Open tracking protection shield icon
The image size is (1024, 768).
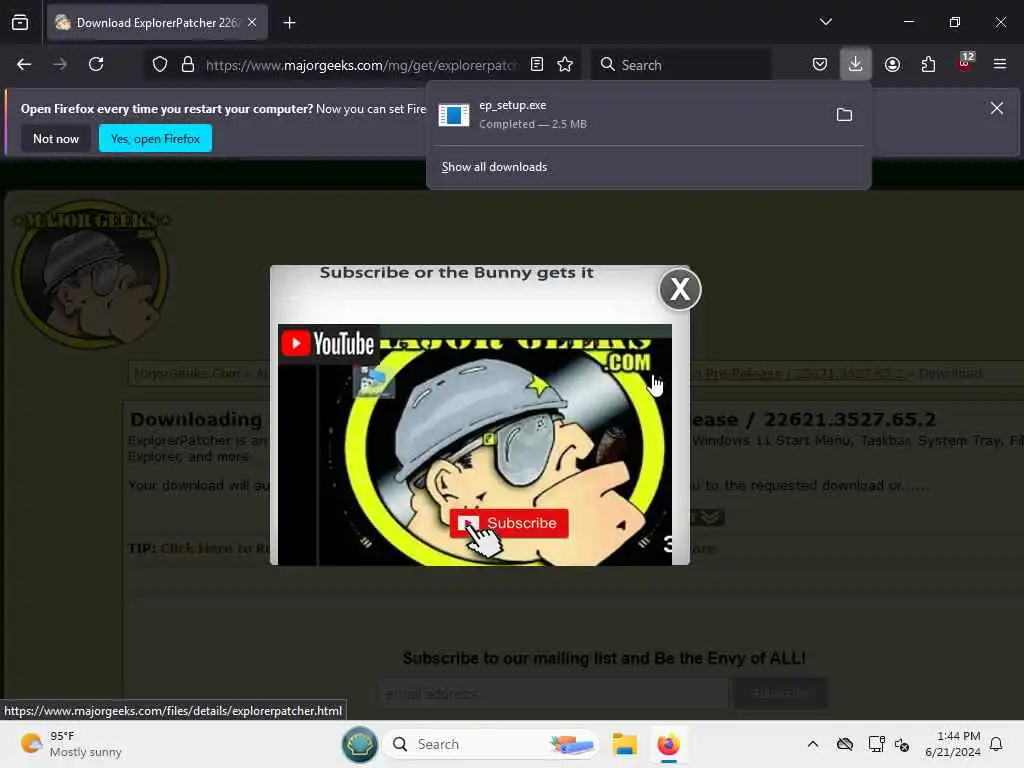pyautogui.click(x=160, y=64)
